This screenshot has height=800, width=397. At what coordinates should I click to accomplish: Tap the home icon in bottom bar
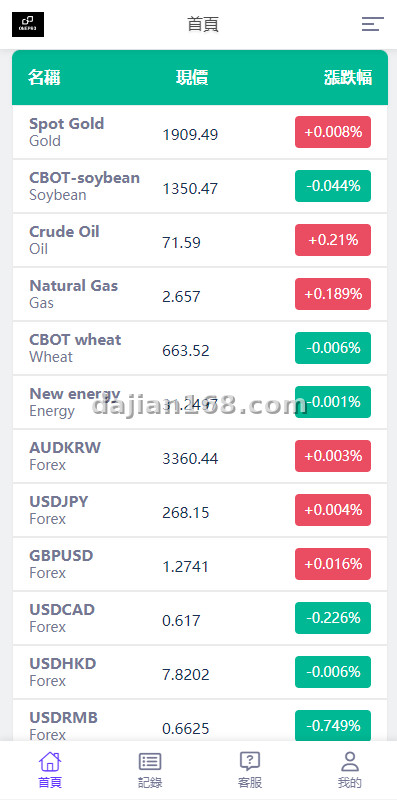coord(50,762)
